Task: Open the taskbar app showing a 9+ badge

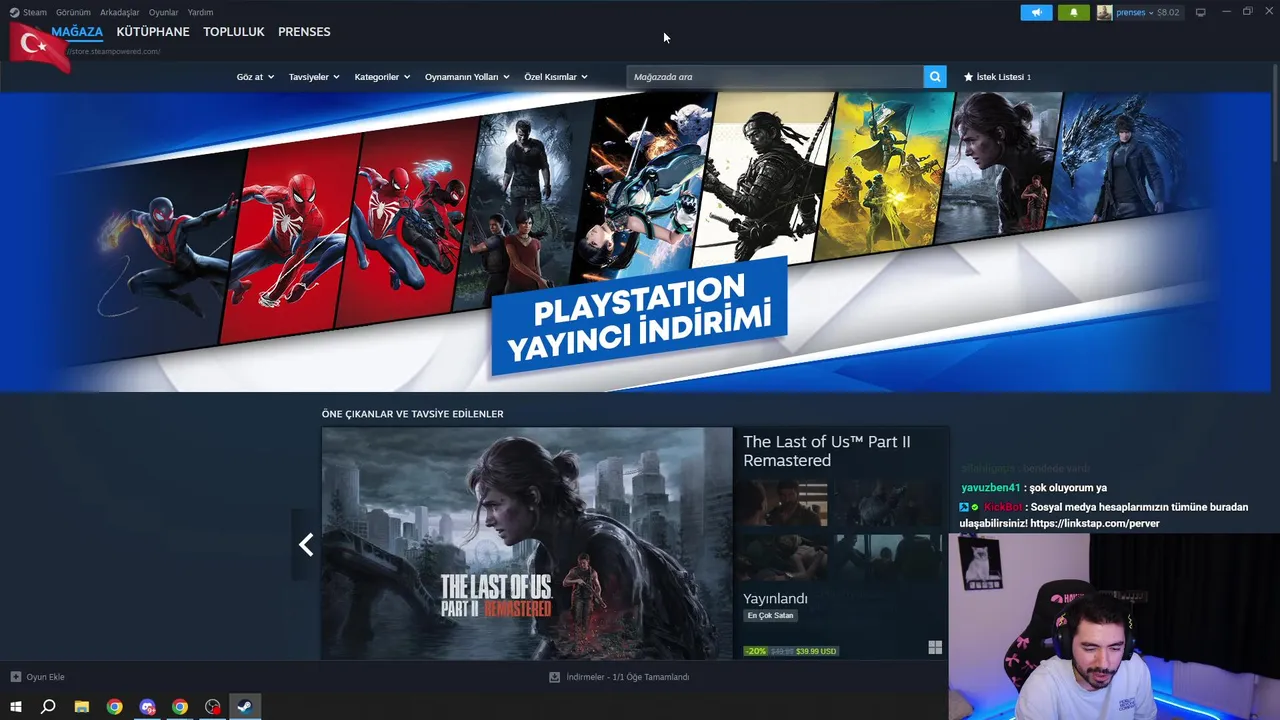Action: click(148, 707)
